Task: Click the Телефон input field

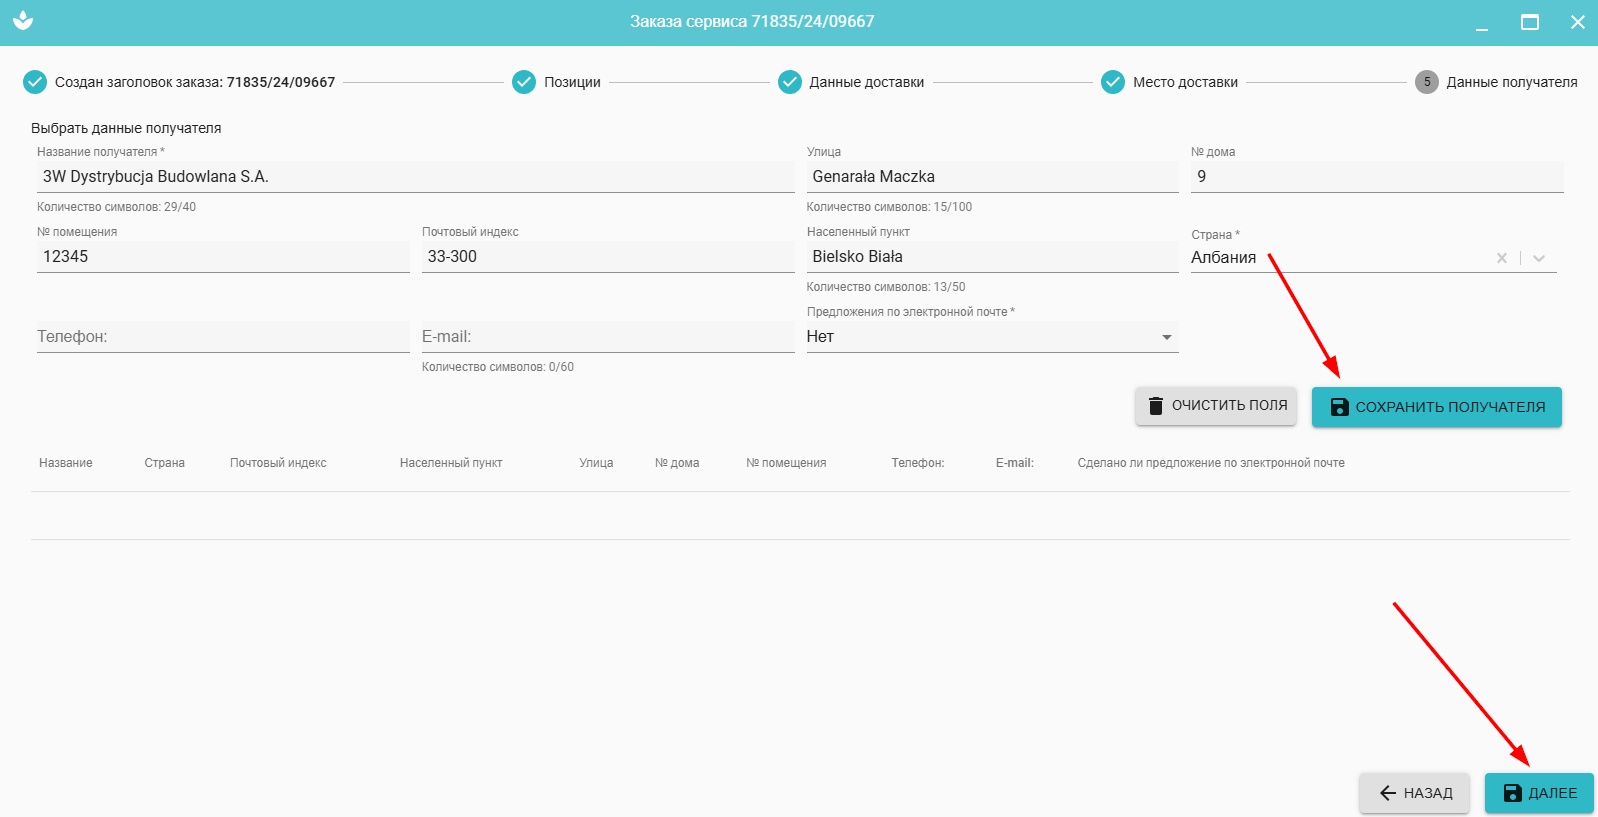Action: pyautogui.click(x=222, y=337)
